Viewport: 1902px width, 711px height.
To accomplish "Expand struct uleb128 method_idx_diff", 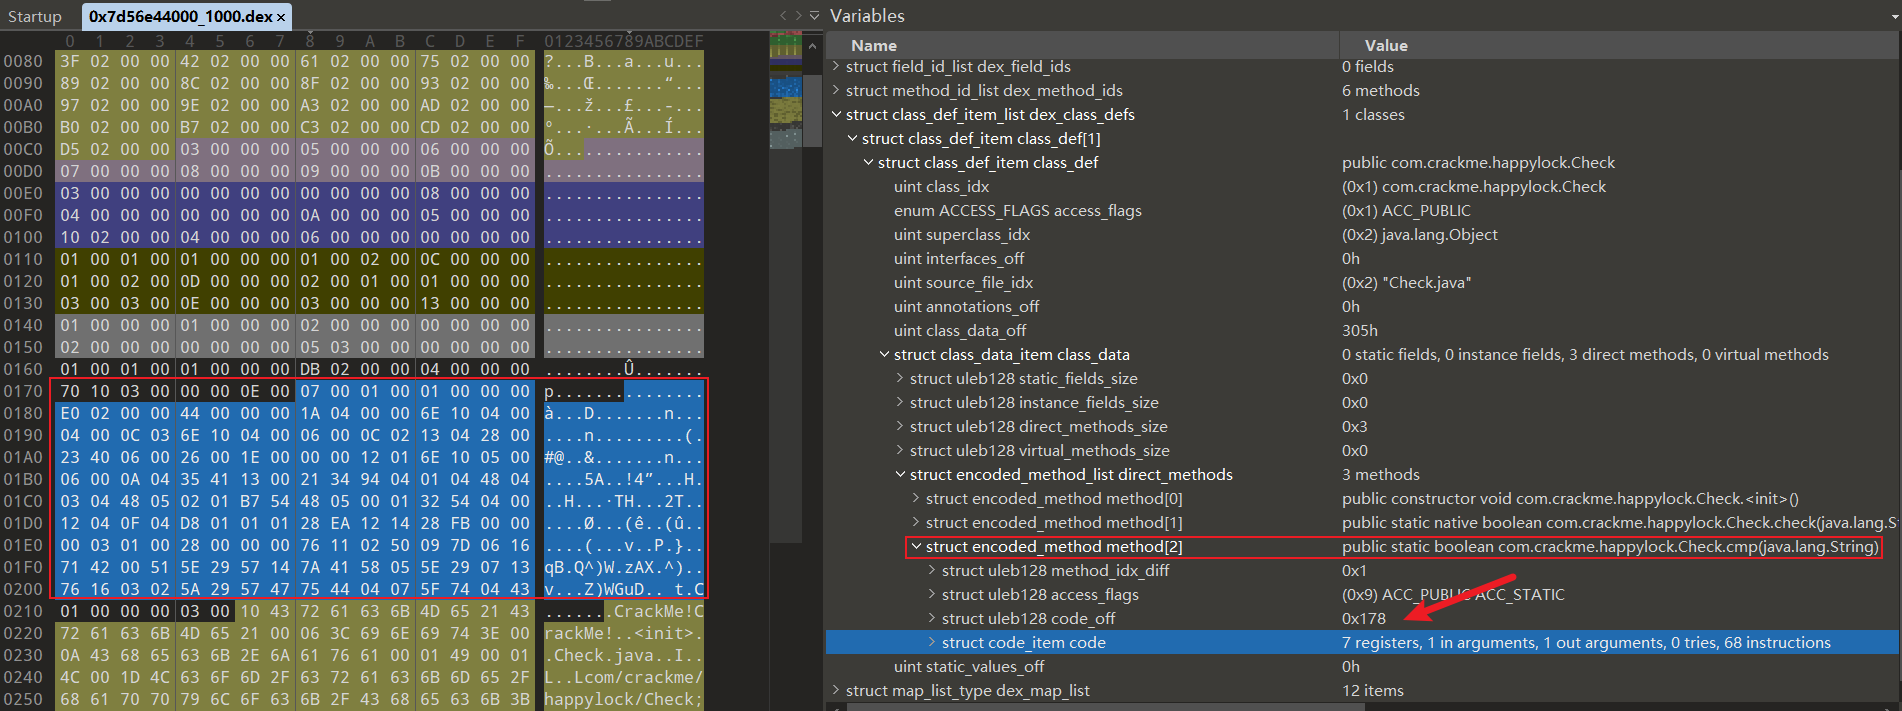I will (x=932, y=570).
